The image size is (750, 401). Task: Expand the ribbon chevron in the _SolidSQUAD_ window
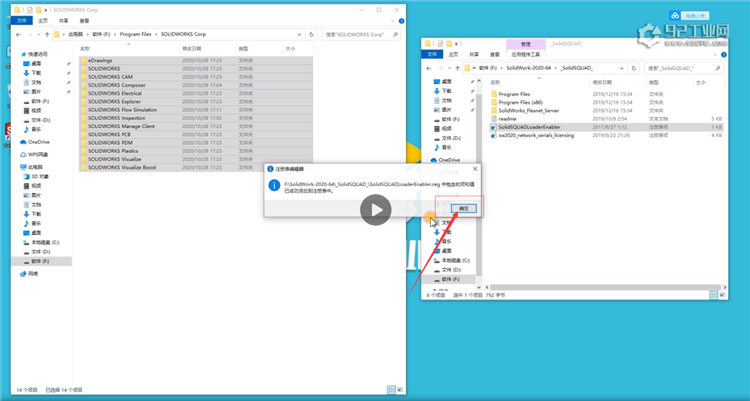tap(716, 55)
